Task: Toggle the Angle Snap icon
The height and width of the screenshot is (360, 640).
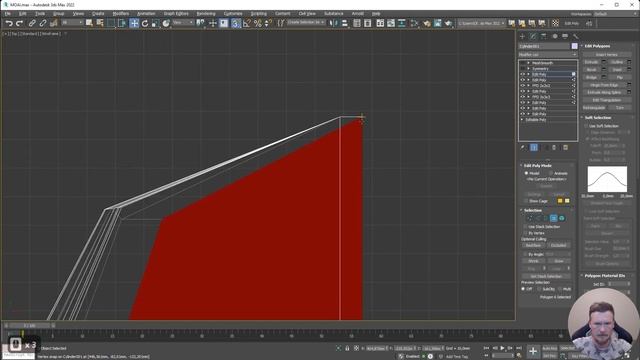Action: click(x=247, y=23)
